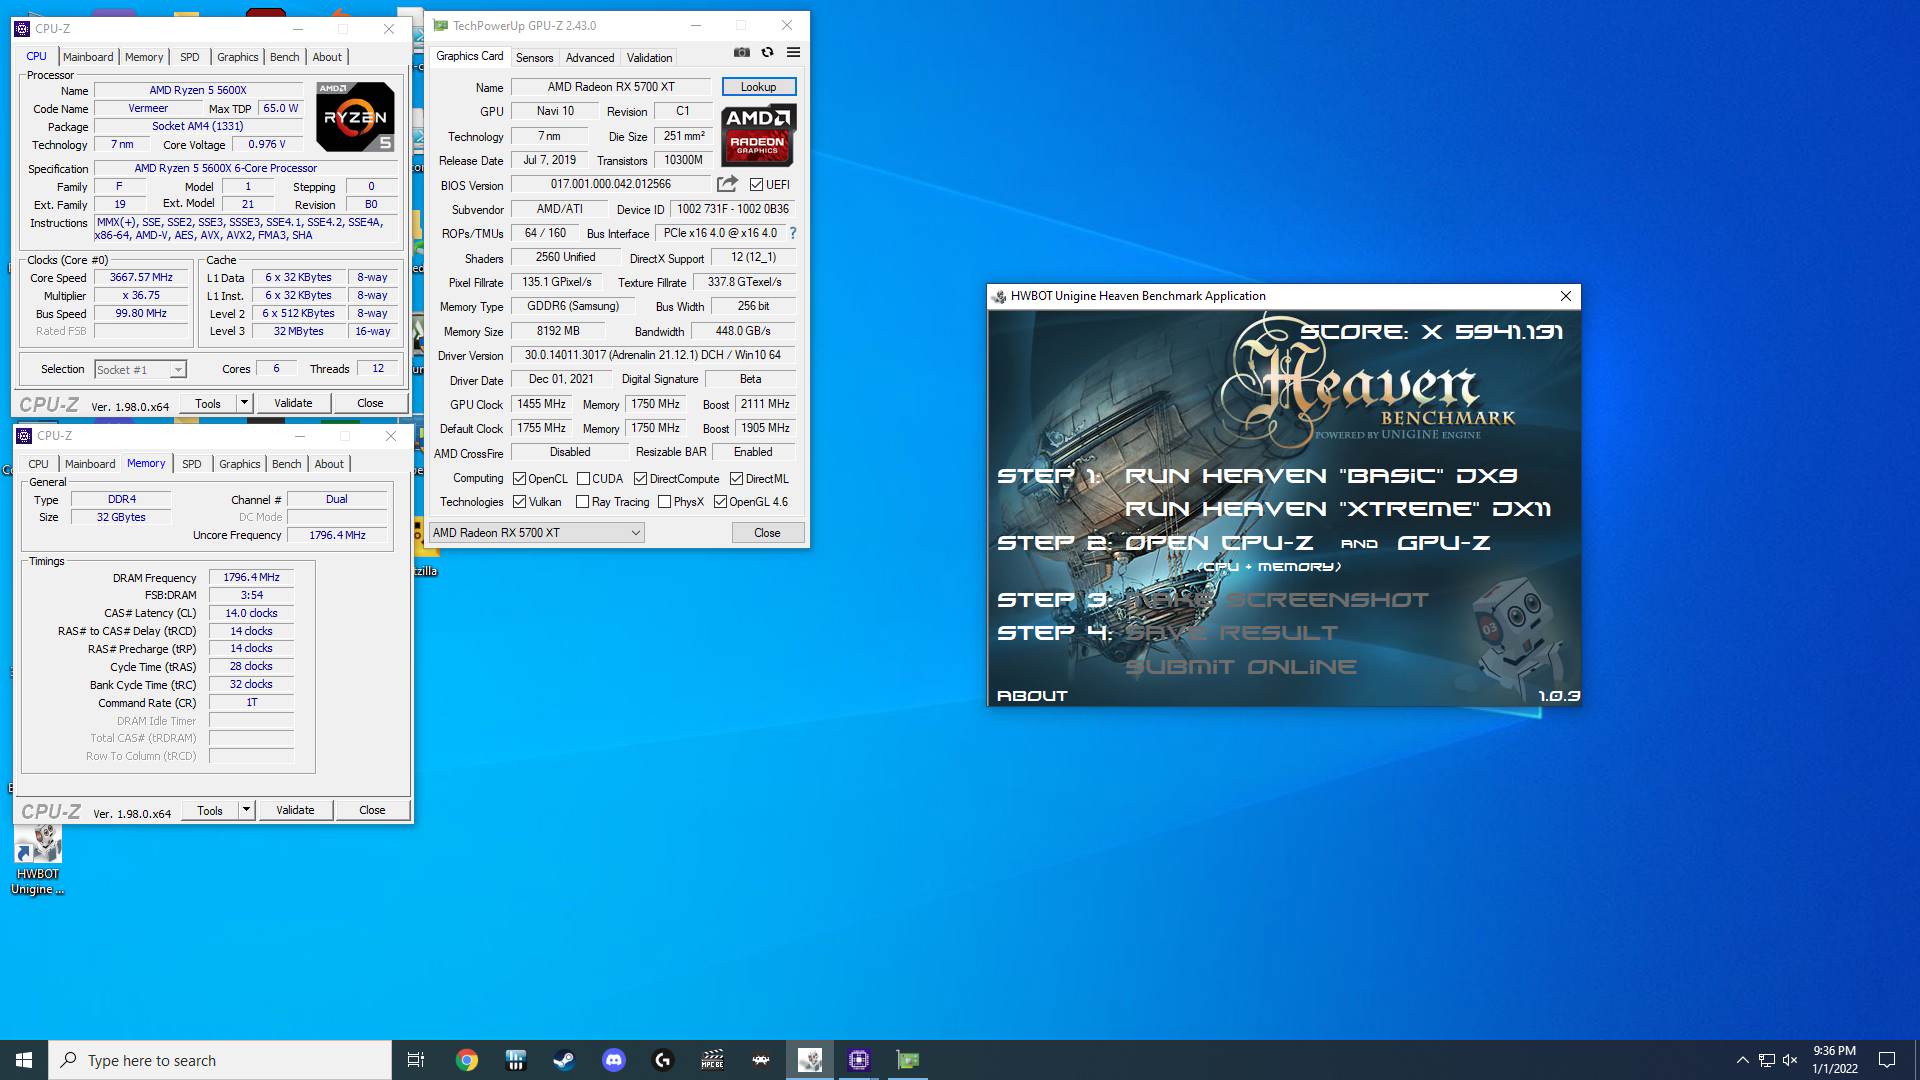Open GPU selector AMD Radeon RX 5700 XT
This screenshot has width=1920, height=1080.
[536, 533]
